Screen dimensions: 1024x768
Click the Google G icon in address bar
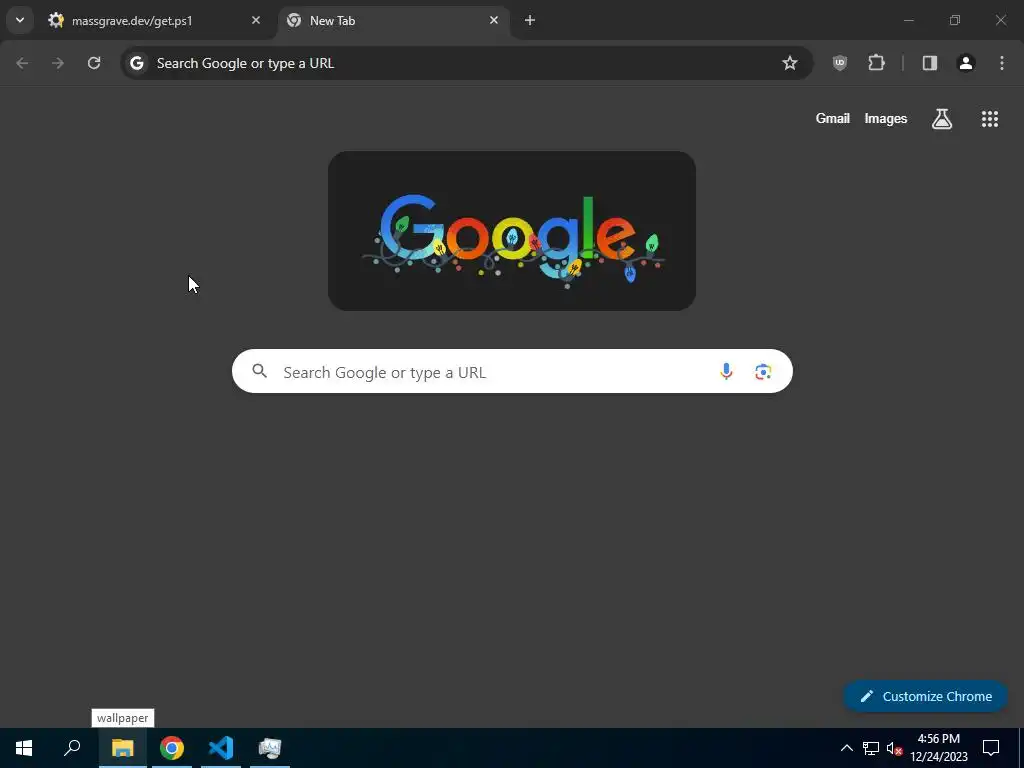pos(136,63)
